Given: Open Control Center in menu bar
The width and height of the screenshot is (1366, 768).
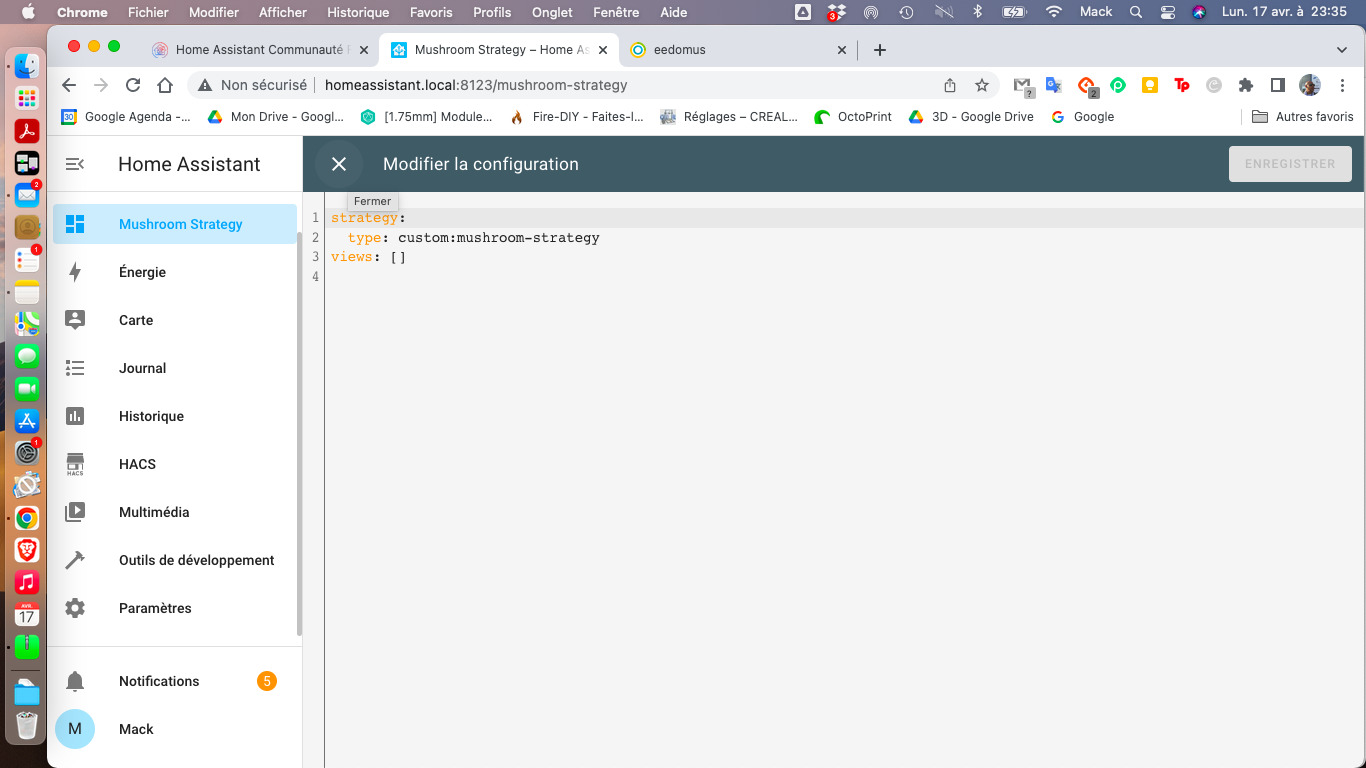Looking at the screenshot, I should point(1168,12).
